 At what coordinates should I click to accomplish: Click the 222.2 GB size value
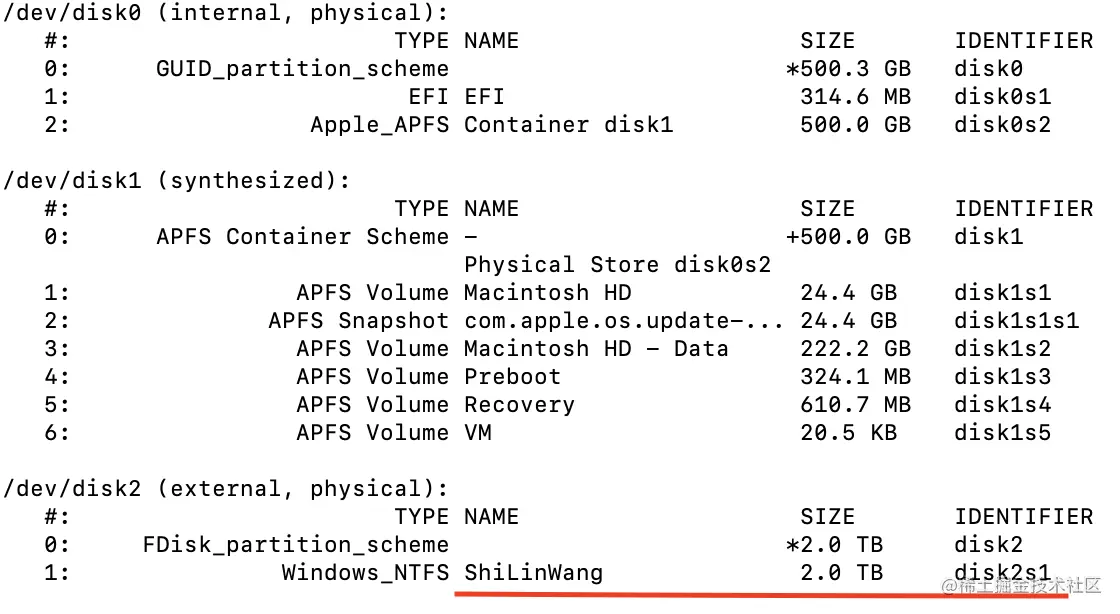pos(855,348)
